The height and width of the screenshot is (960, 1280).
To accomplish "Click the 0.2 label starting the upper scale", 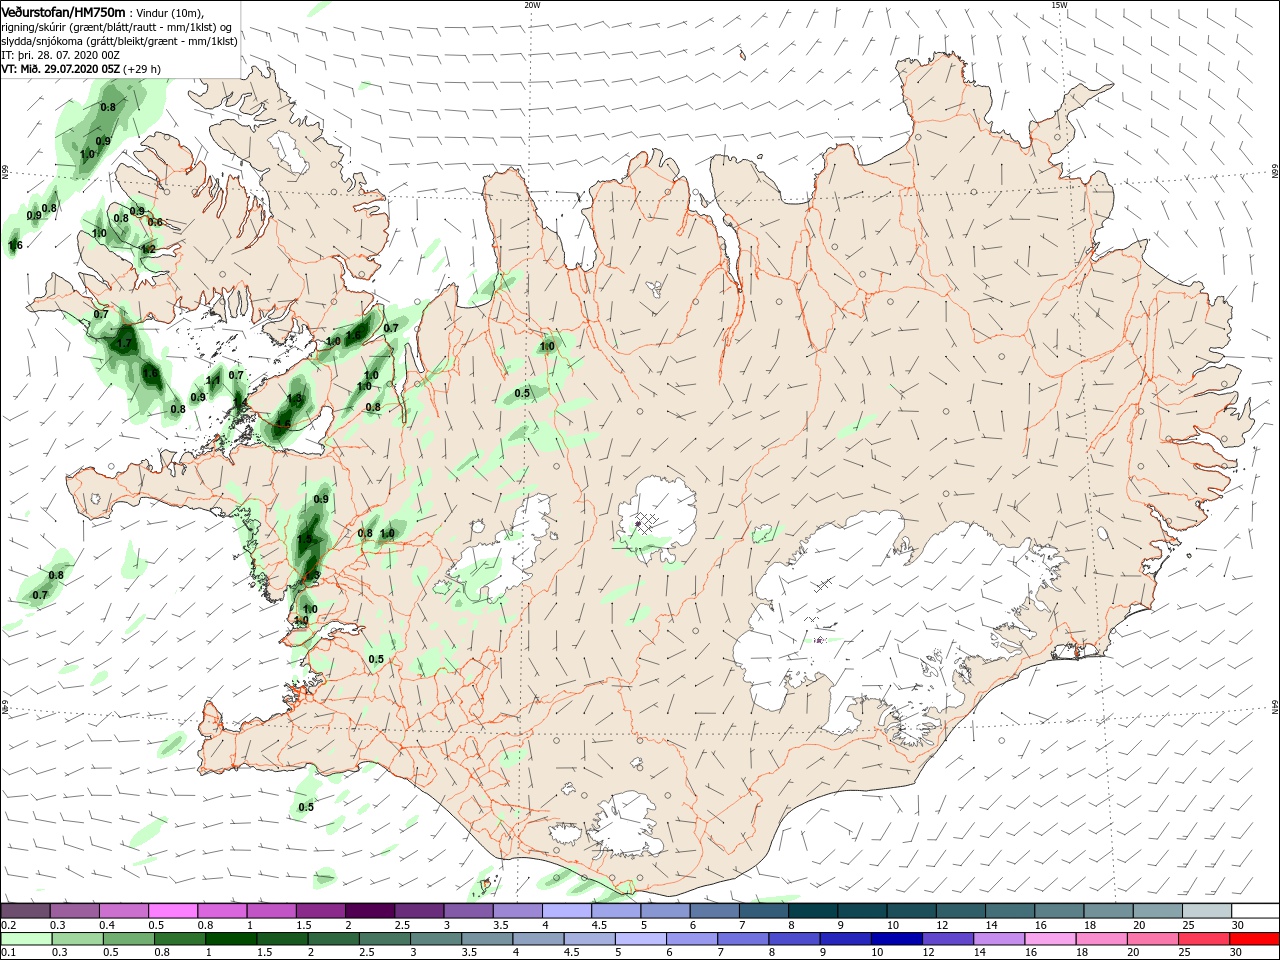I will click(x=8, y=925).
